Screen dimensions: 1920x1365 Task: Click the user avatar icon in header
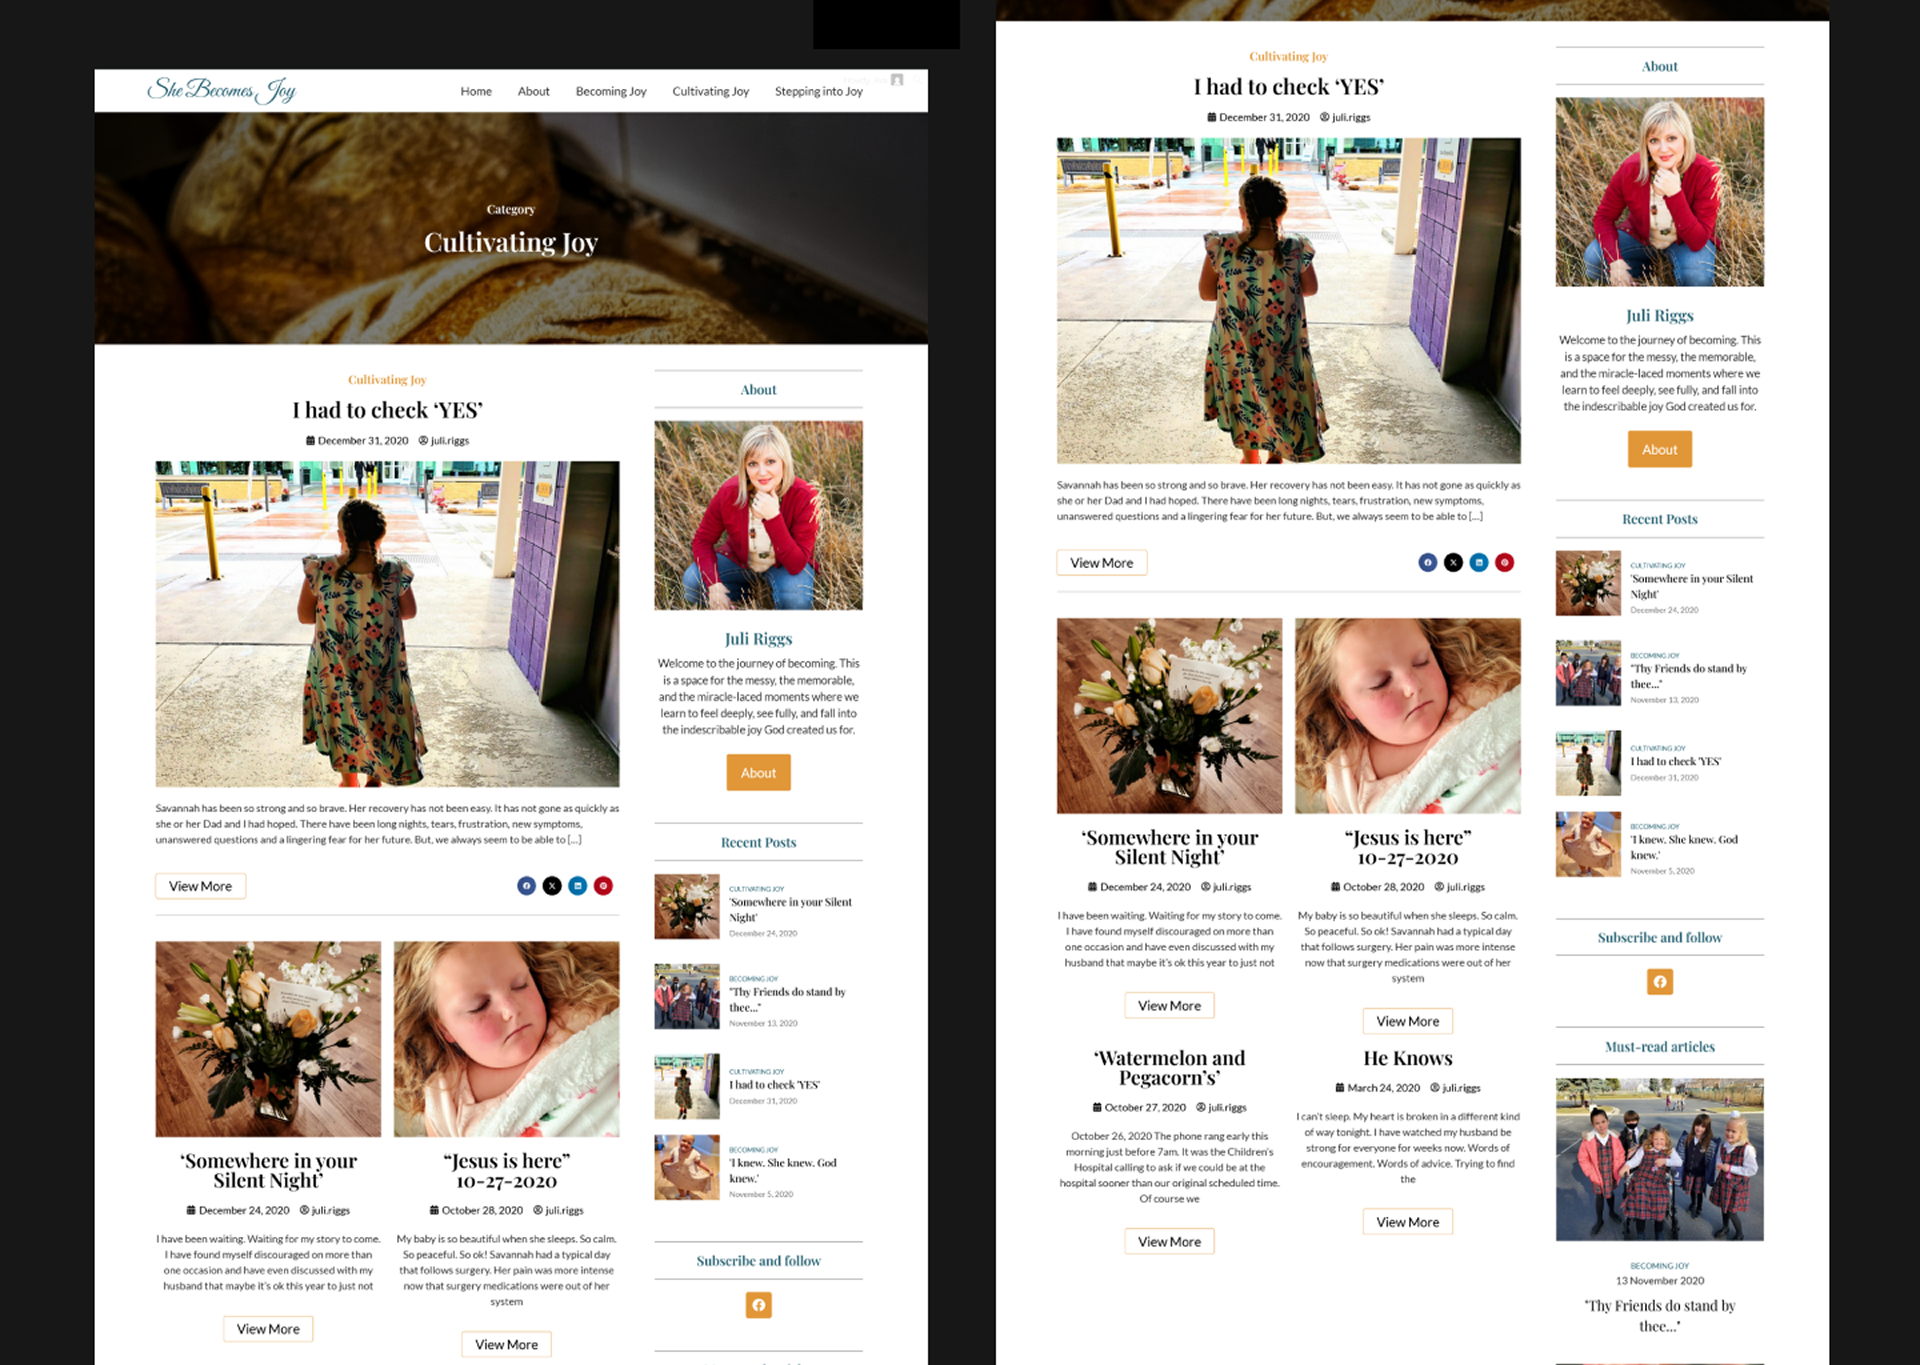897,80
